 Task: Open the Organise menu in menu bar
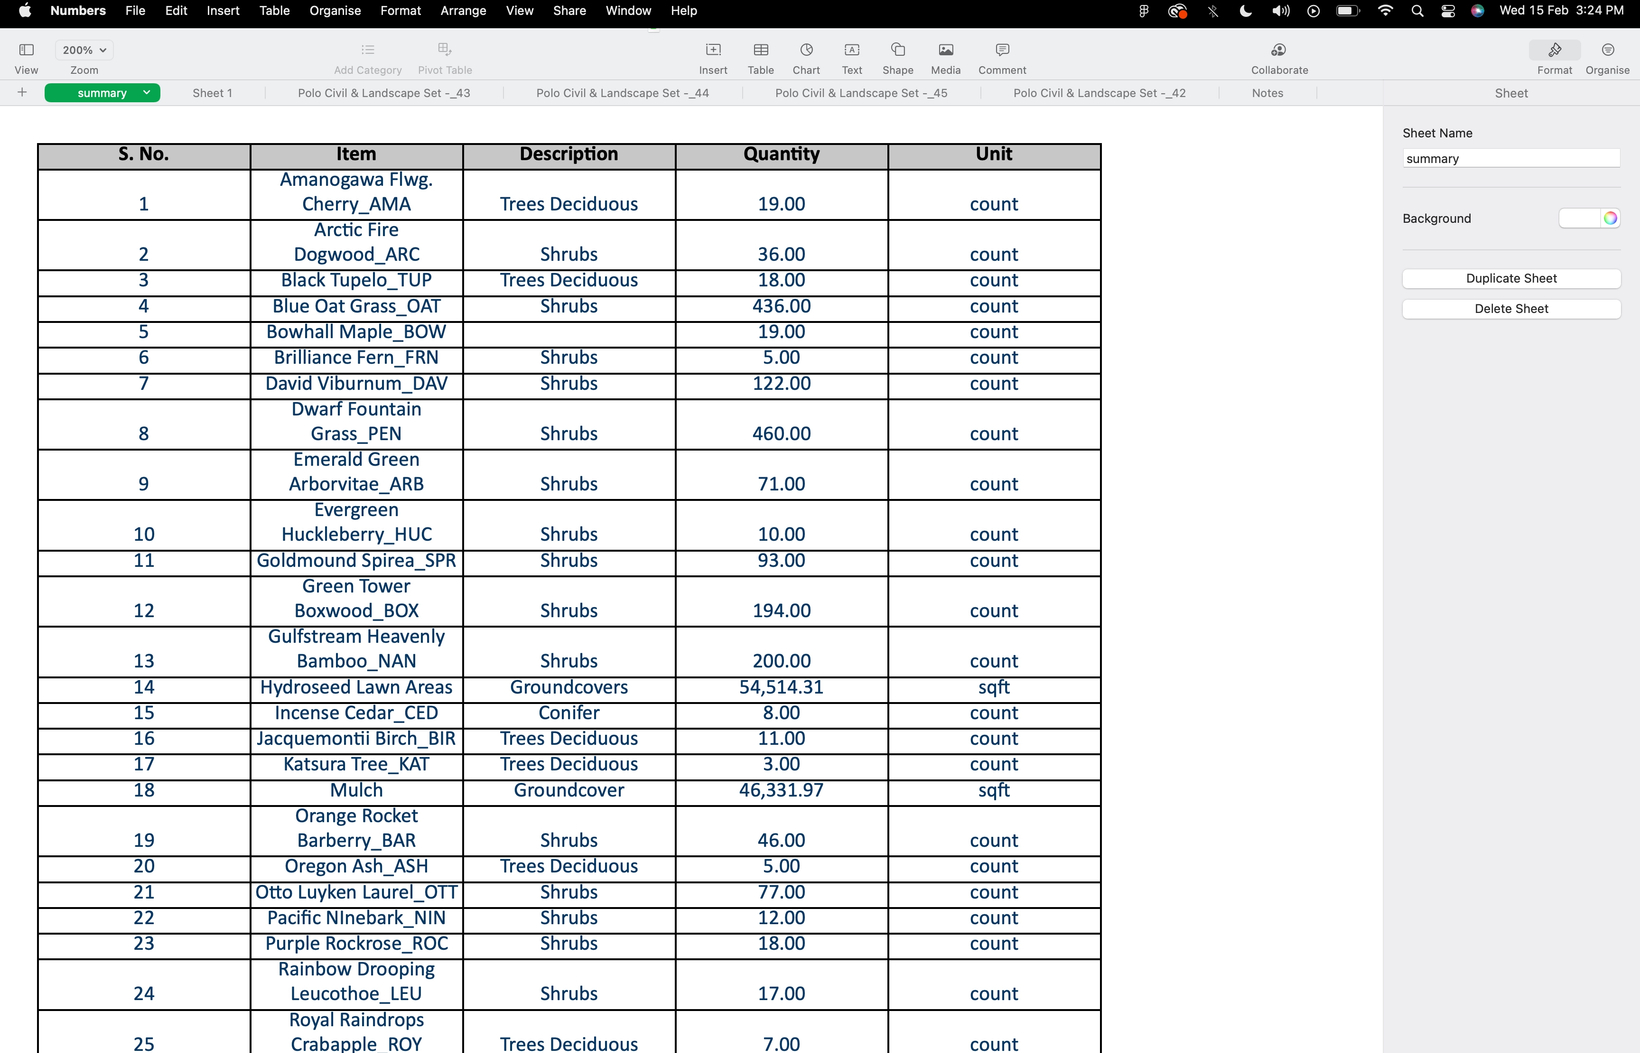pyautogui.click(x=335, y=11)
